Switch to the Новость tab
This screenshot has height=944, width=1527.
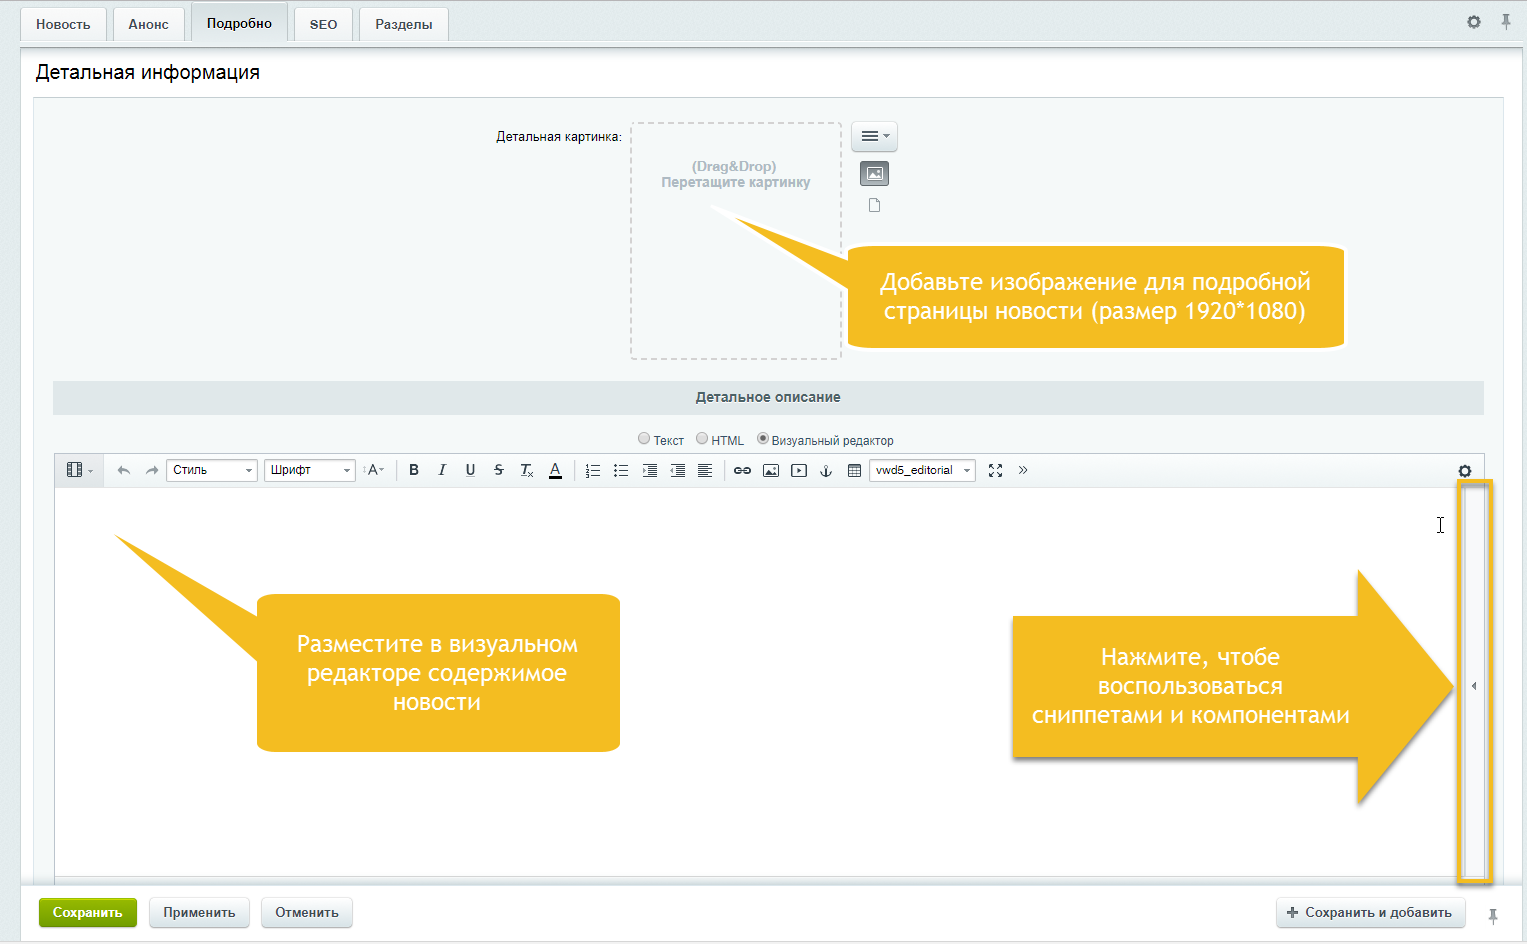click(x=63, y=24)
